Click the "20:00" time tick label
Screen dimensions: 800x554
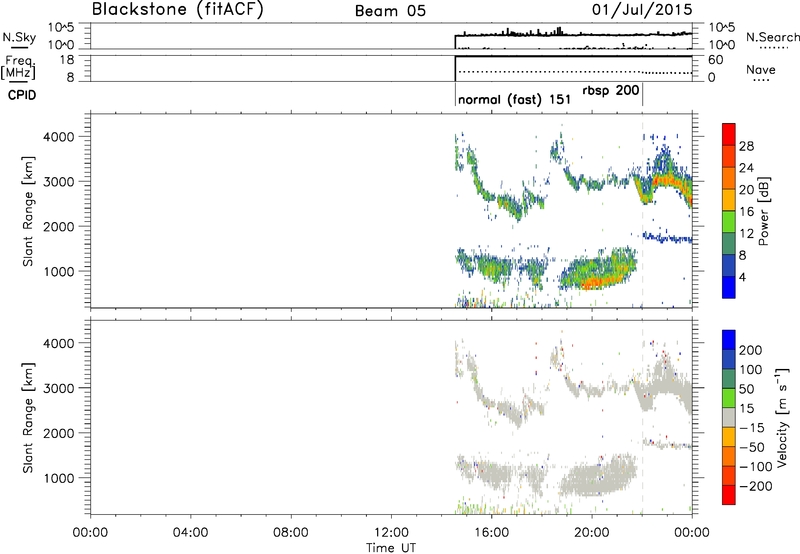[x=592, y=533]
